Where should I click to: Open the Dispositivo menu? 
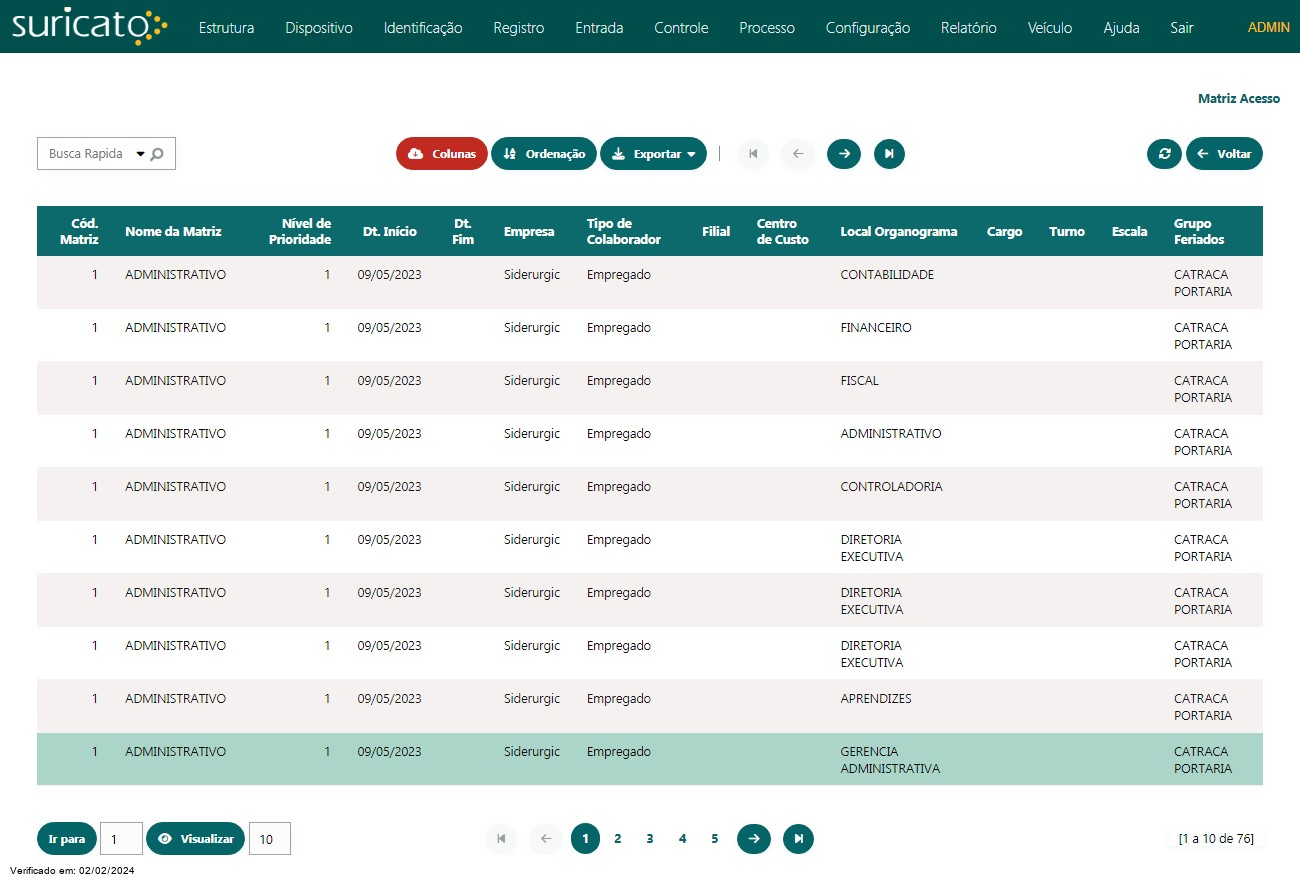(x=319, y=28)
